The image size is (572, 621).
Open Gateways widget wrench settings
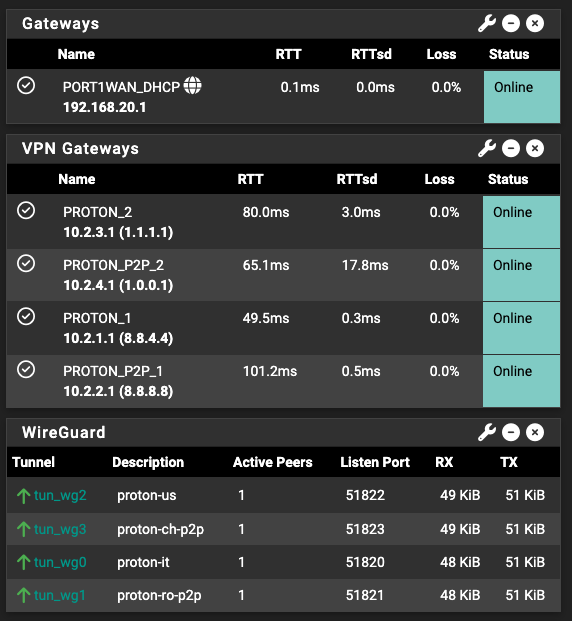(487, 23)
